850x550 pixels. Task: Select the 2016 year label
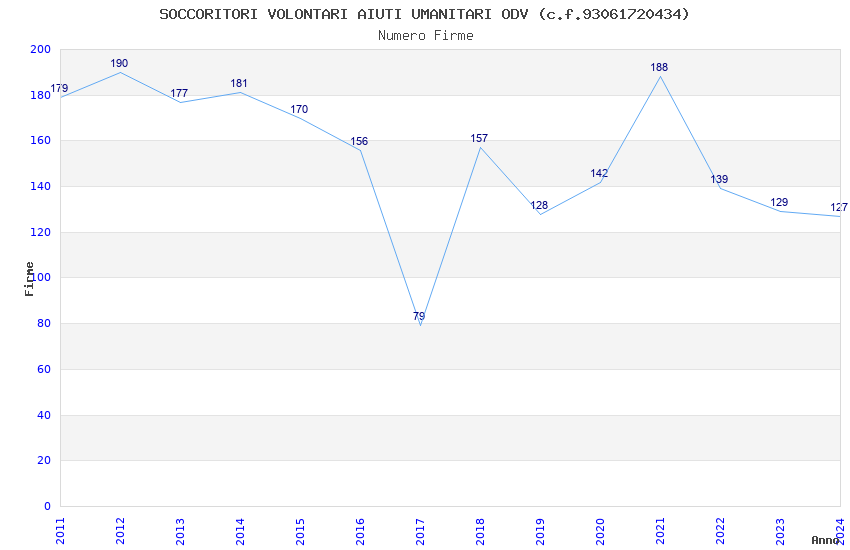[x=360, y=531]
